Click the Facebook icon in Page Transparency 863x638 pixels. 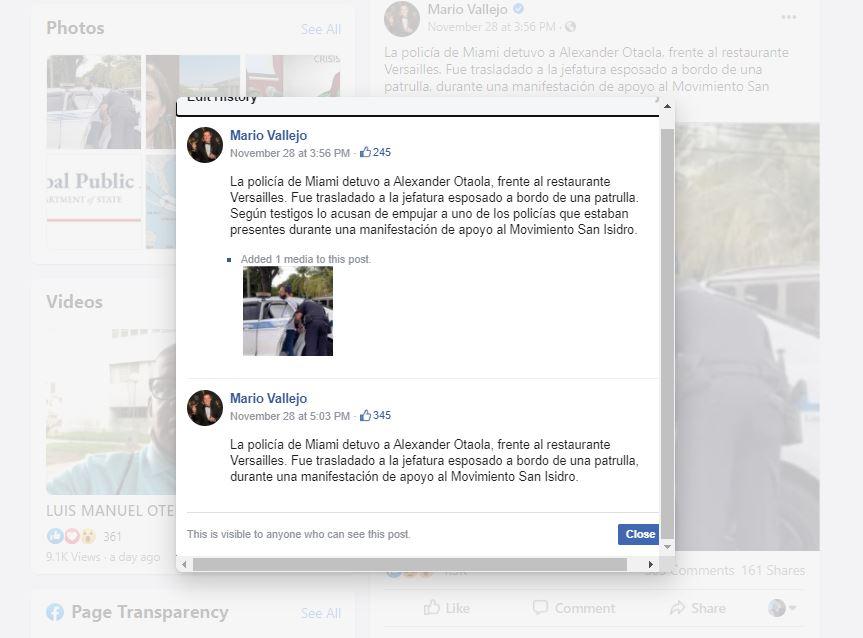pos(55,612)
